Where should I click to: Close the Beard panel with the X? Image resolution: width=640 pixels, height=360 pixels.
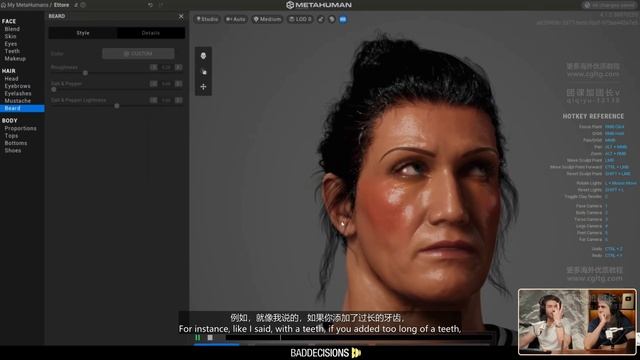tap(181, 16)
